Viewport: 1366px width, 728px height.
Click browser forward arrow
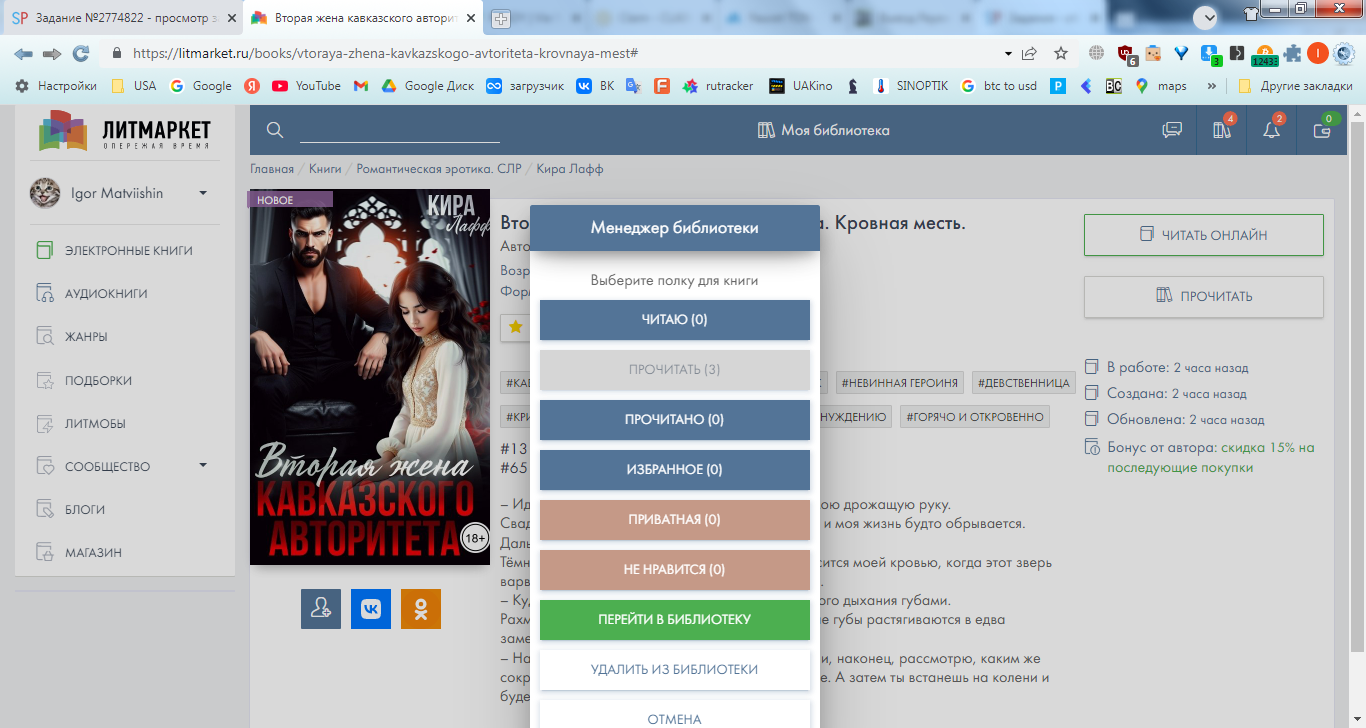coord(52,53)
